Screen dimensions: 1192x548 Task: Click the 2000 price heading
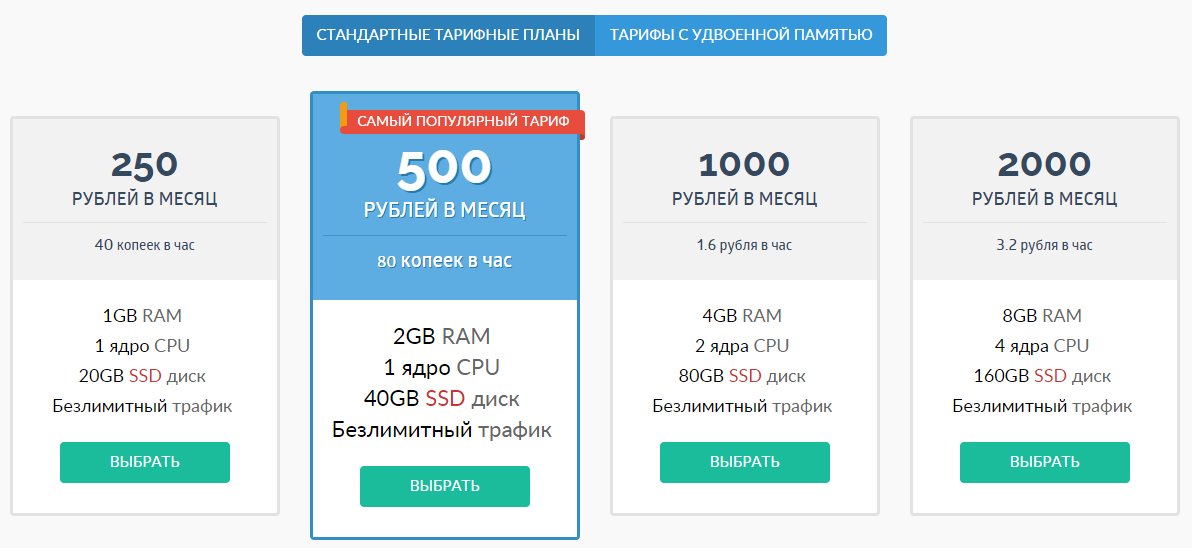(1045, 164)
